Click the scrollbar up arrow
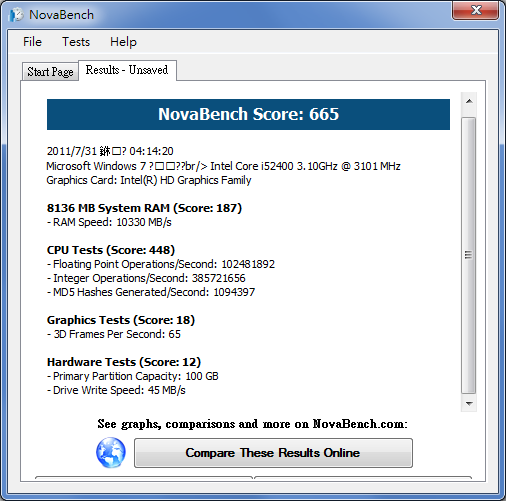 click(x=469, y=101)
